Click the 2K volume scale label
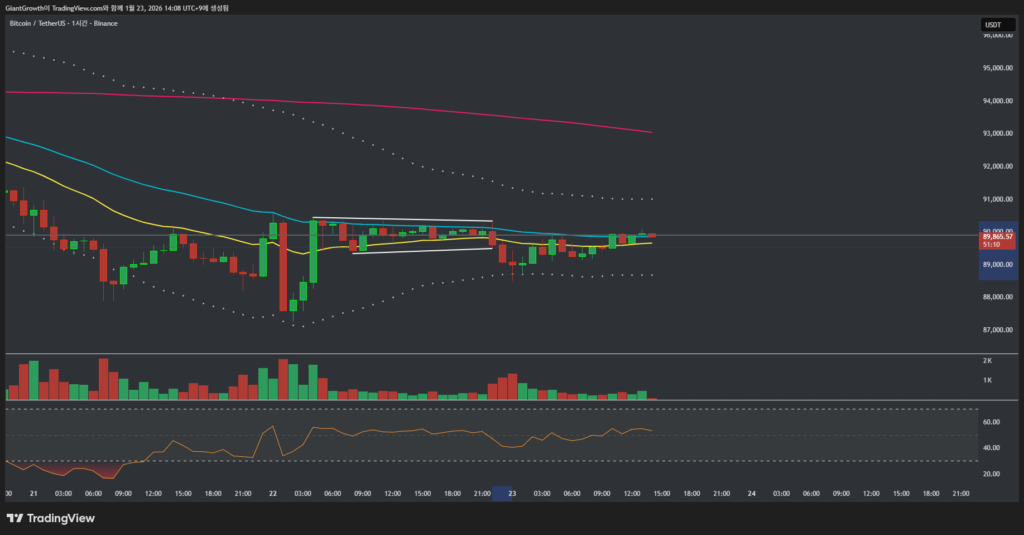 pyautogui.click(x=987, y=360)
